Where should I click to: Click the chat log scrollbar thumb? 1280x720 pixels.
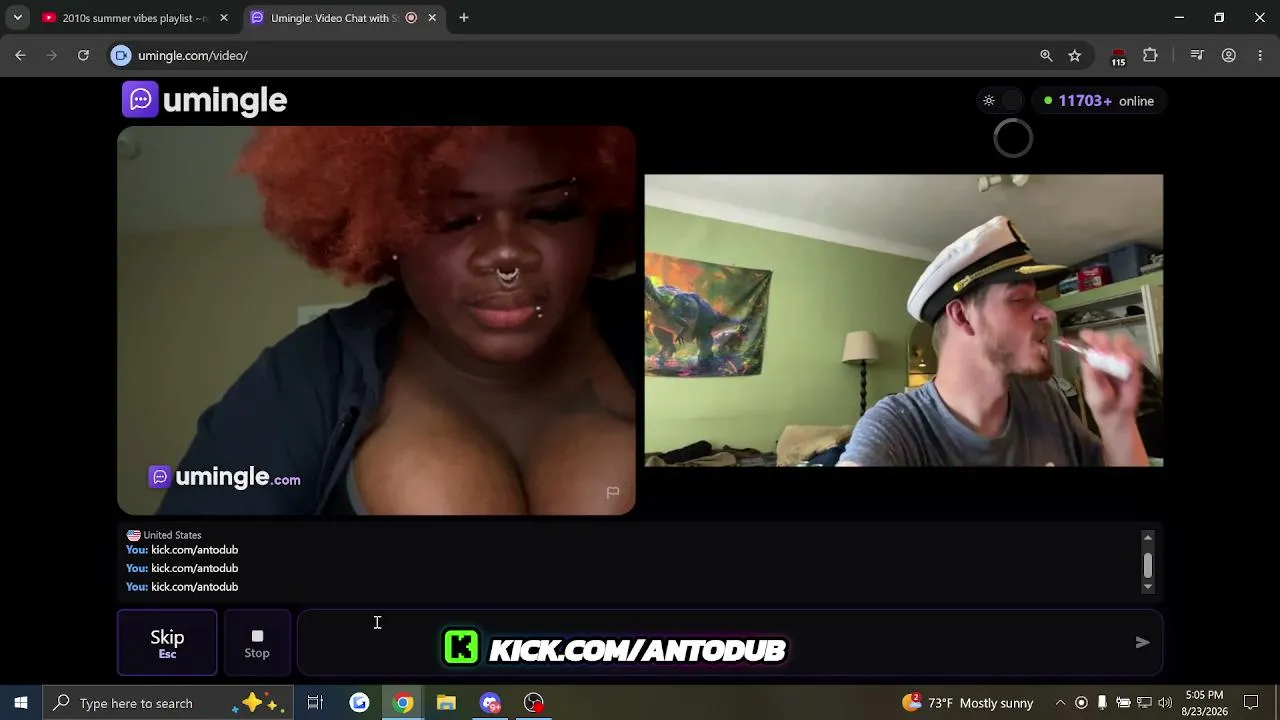pyautogui.click(x=1148, y=565)
